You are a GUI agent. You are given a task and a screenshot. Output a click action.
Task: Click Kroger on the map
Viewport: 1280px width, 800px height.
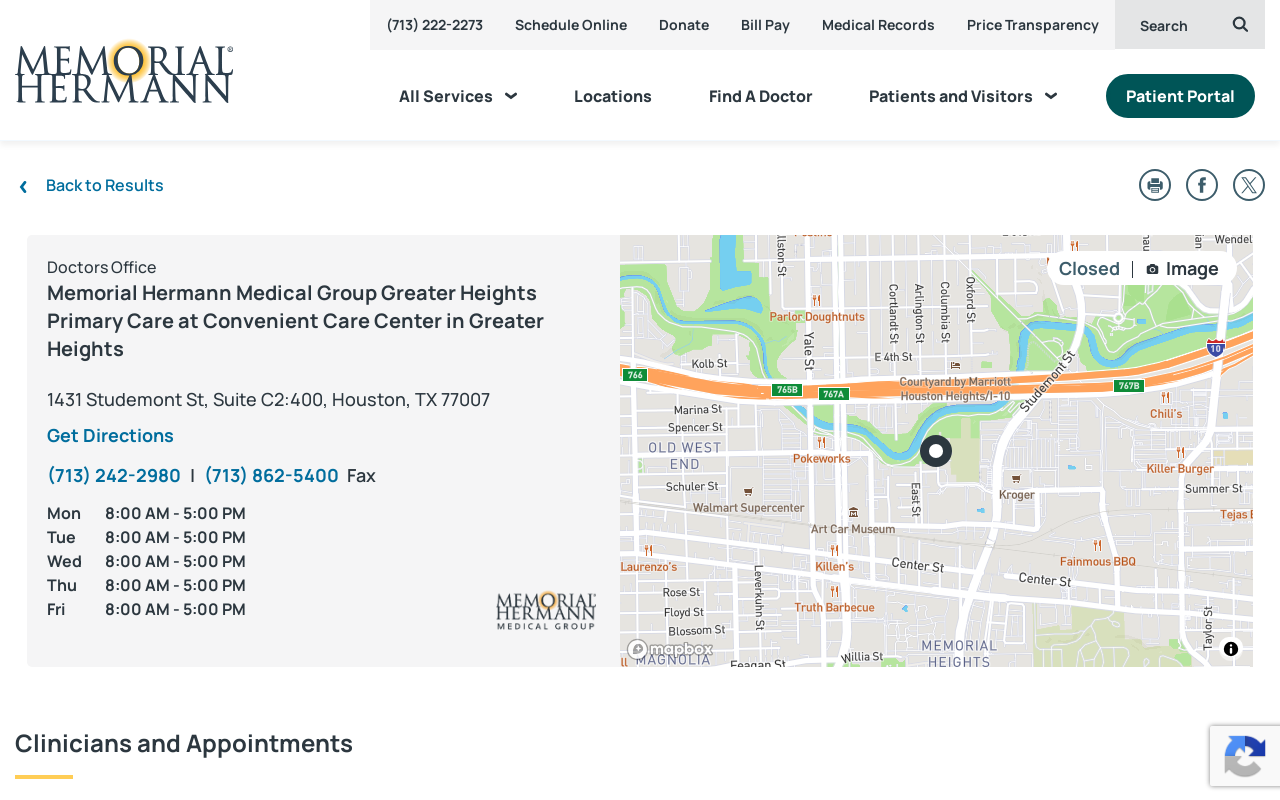point(1017,494)
